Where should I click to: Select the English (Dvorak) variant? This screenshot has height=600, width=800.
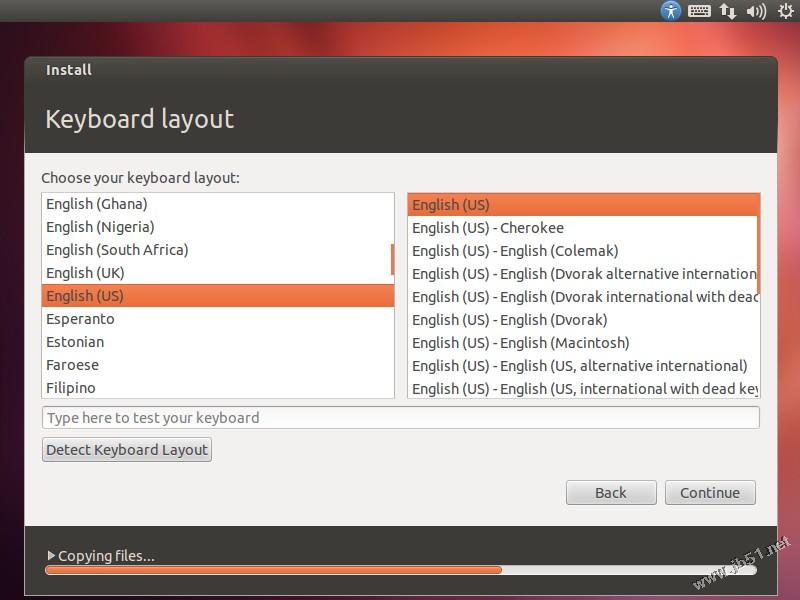click(x=583, y=320)
